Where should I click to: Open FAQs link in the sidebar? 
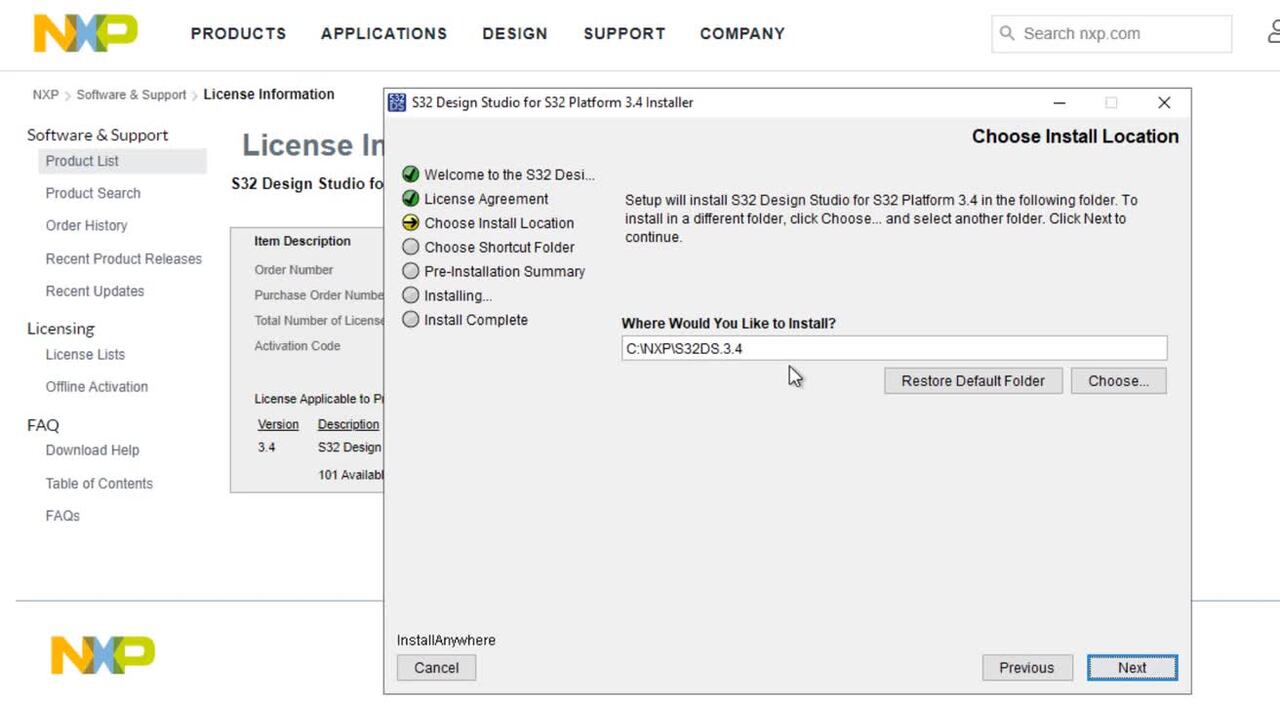point(62,515)
